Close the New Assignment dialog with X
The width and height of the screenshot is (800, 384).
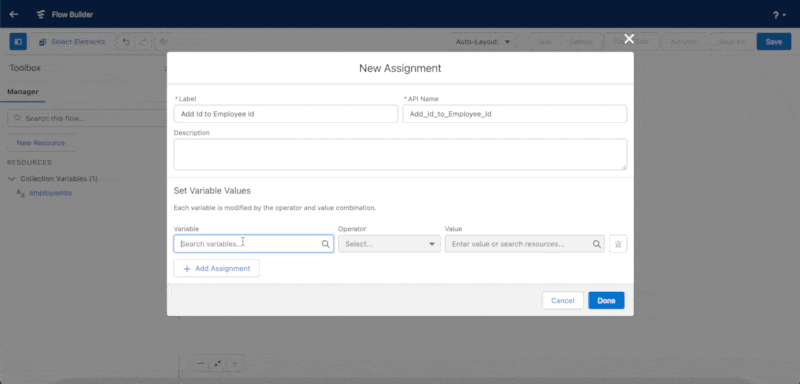pos(629,39)
